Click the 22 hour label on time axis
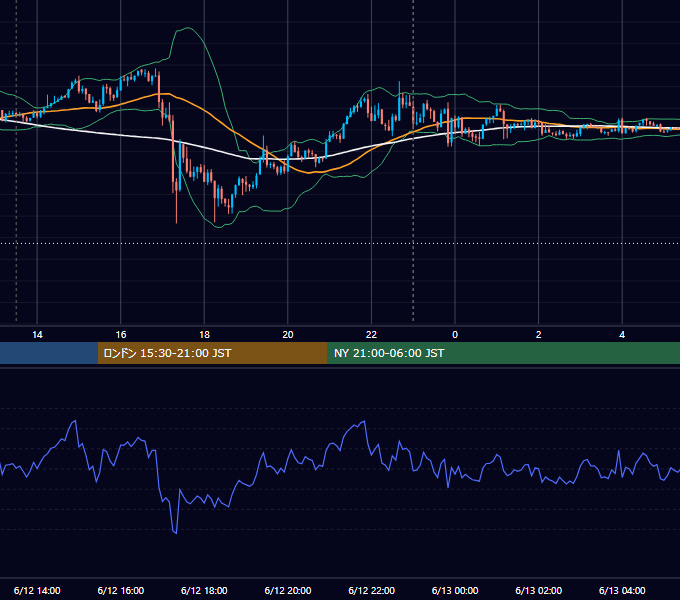Image resolution: width=680 pixels, height=600 pixels. pyautogui.click(x=371, y=335)
